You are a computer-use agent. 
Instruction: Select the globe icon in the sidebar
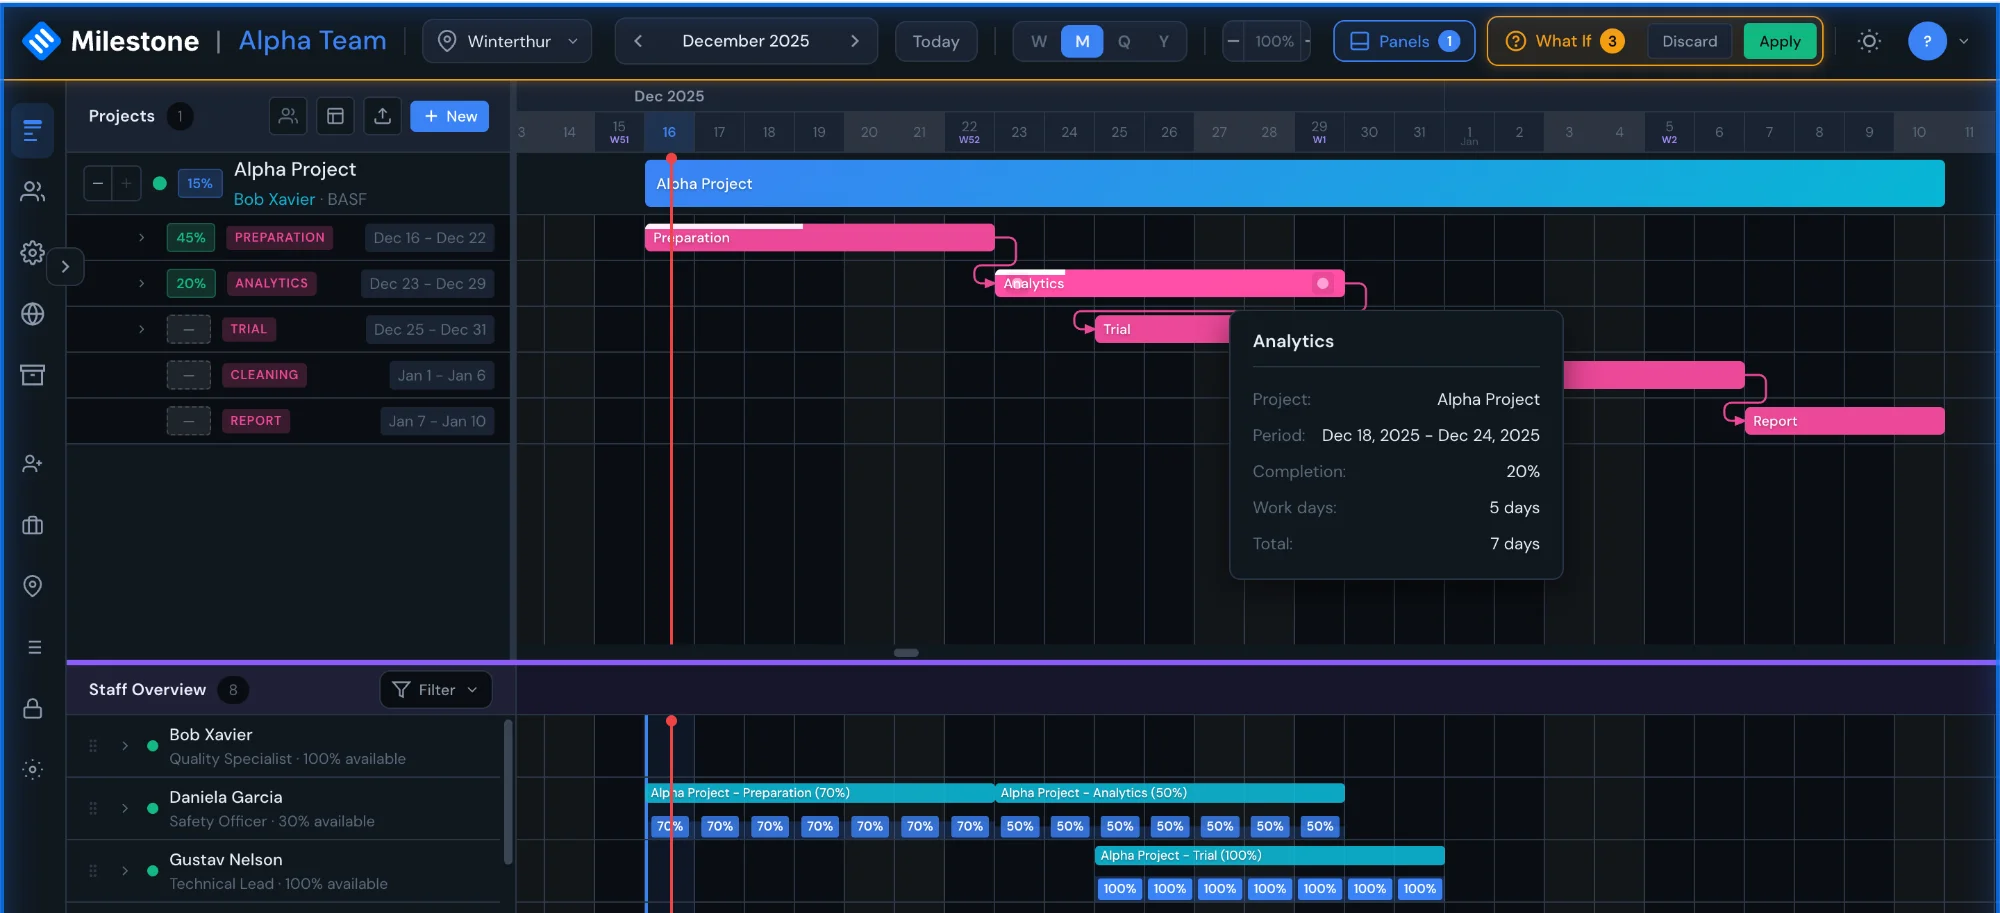(33, 314)
